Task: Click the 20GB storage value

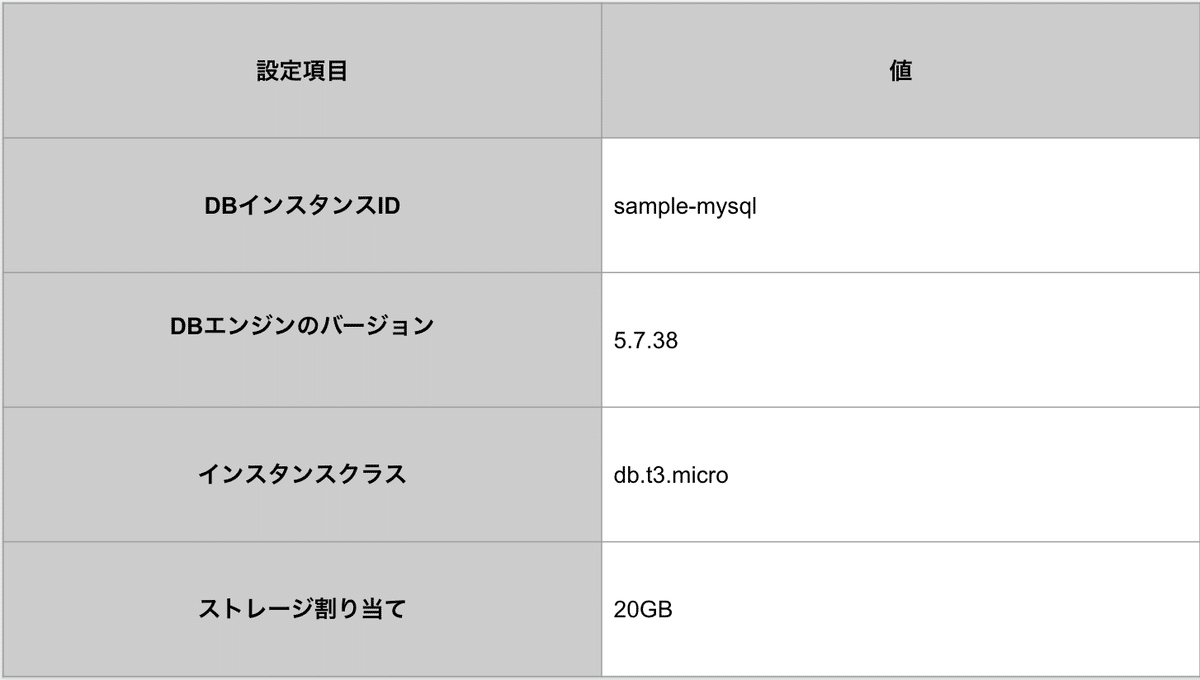Action: (643, 609)
